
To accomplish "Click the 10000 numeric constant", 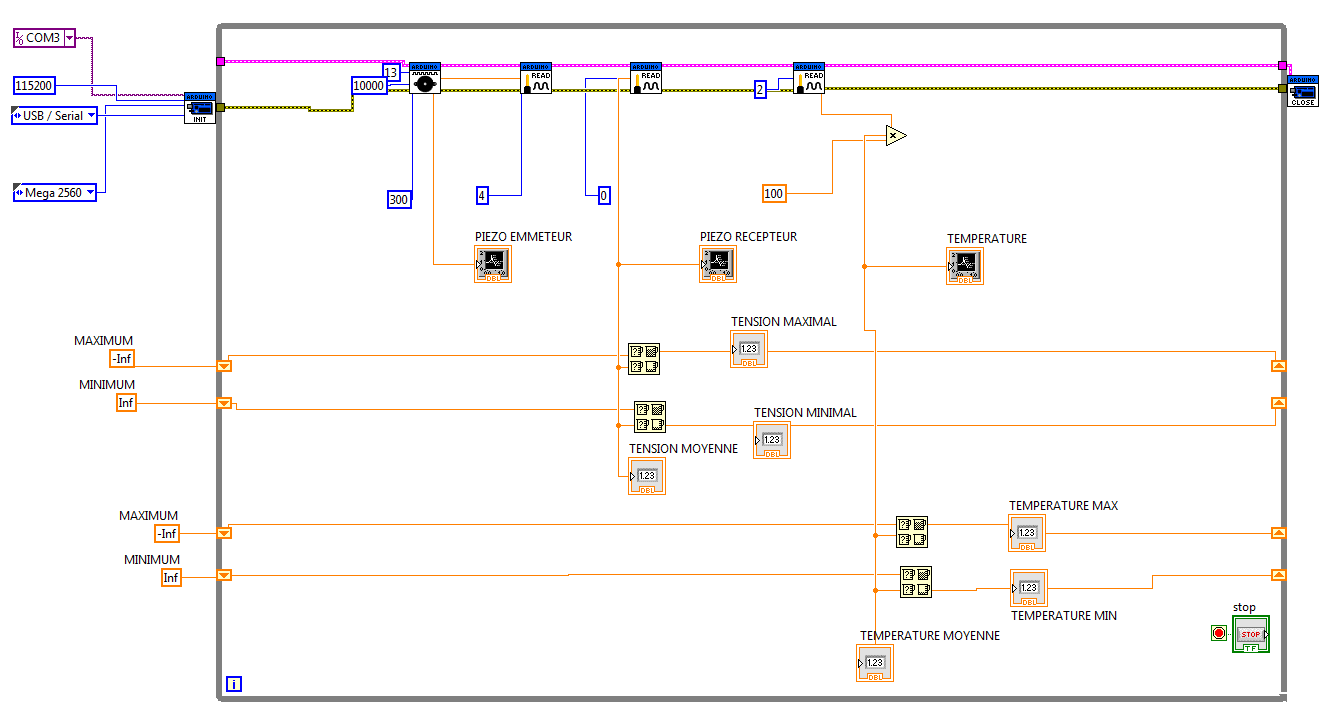I will click(x=369, y=86).
